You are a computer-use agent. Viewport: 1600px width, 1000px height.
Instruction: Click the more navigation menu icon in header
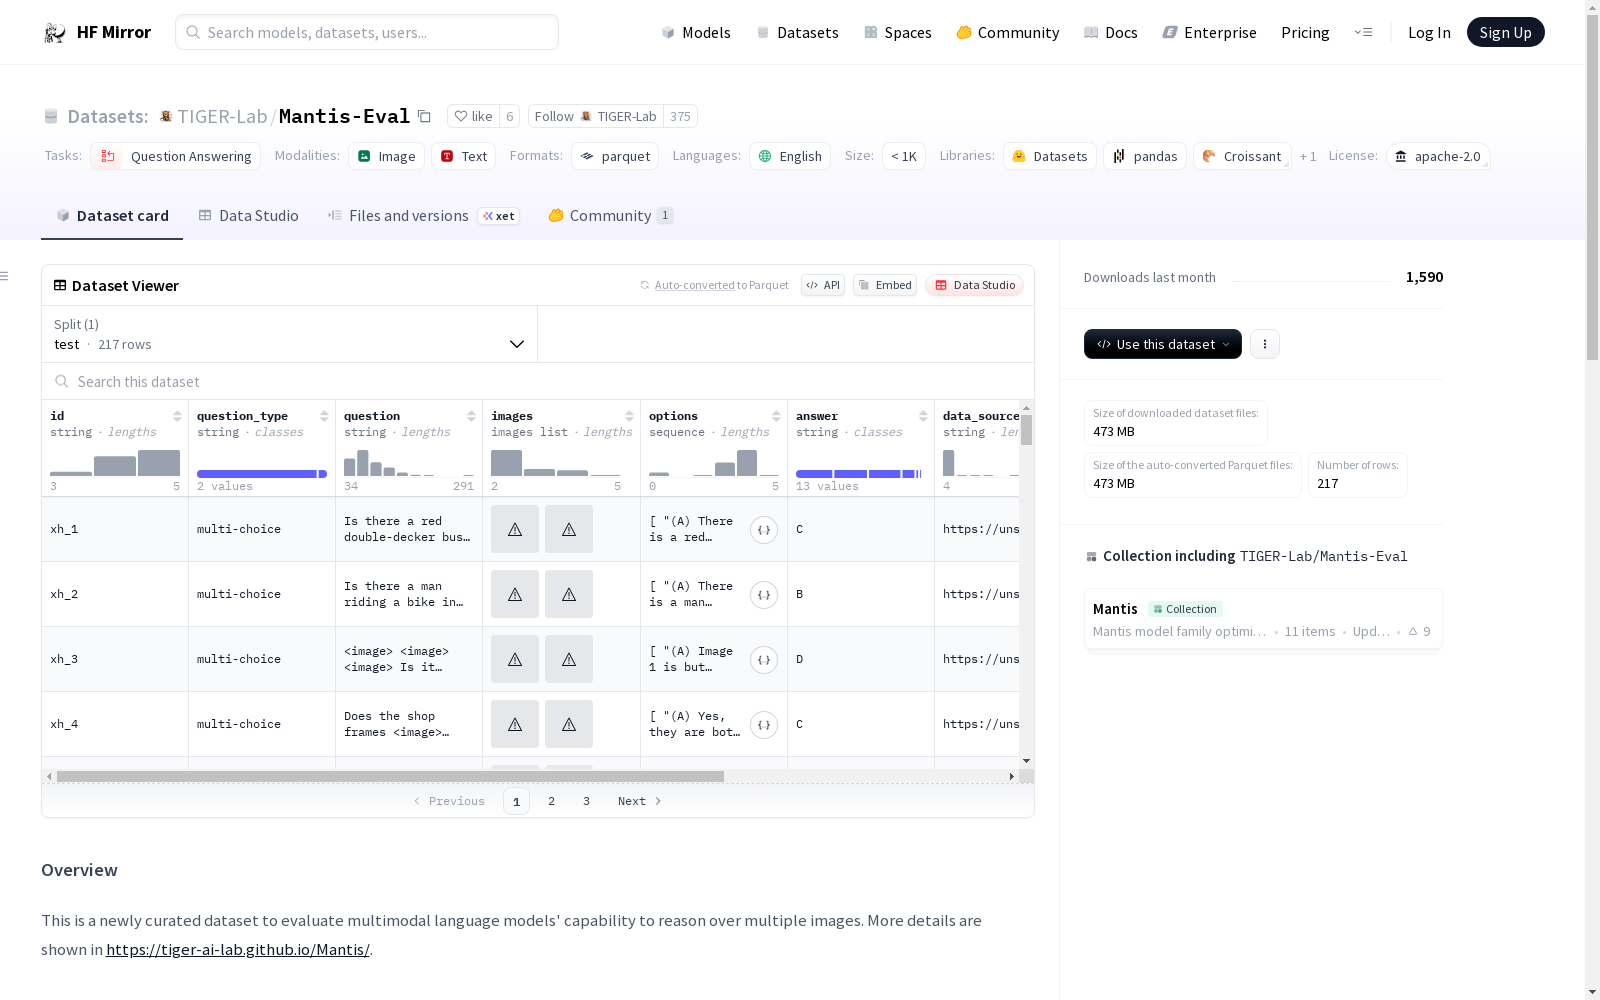coord(1363,33)
